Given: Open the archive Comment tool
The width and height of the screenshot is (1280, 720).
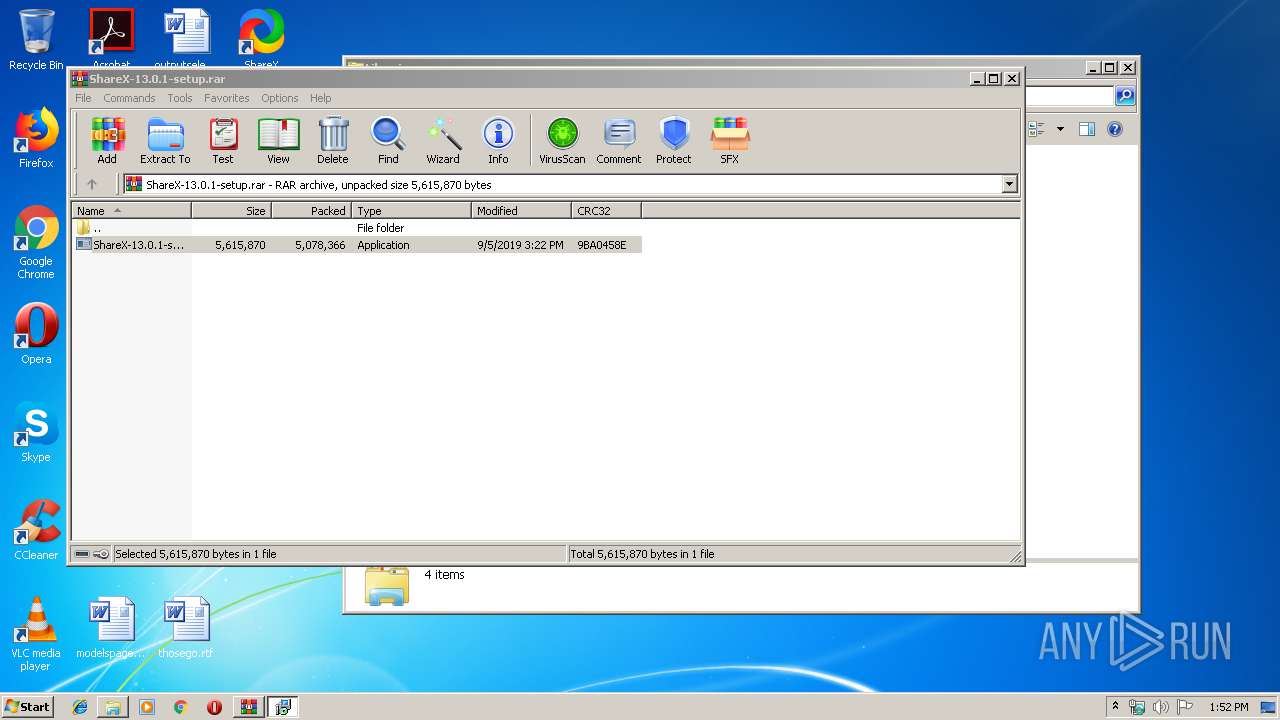Looking at the screenshot, I should point(619,140).
